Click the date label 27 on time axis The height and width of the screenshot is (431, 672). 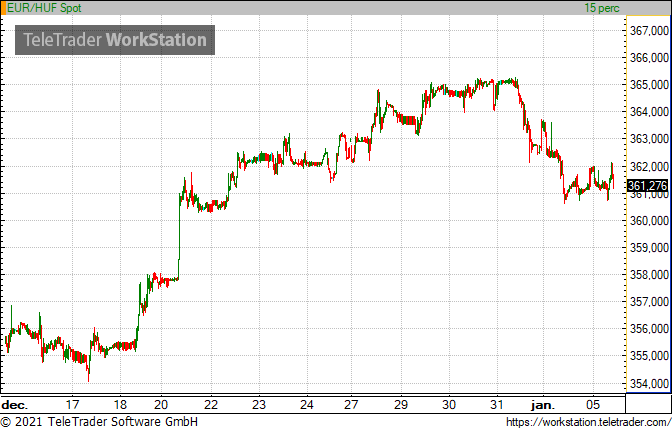pyautogui.click(x=351, y=404)
